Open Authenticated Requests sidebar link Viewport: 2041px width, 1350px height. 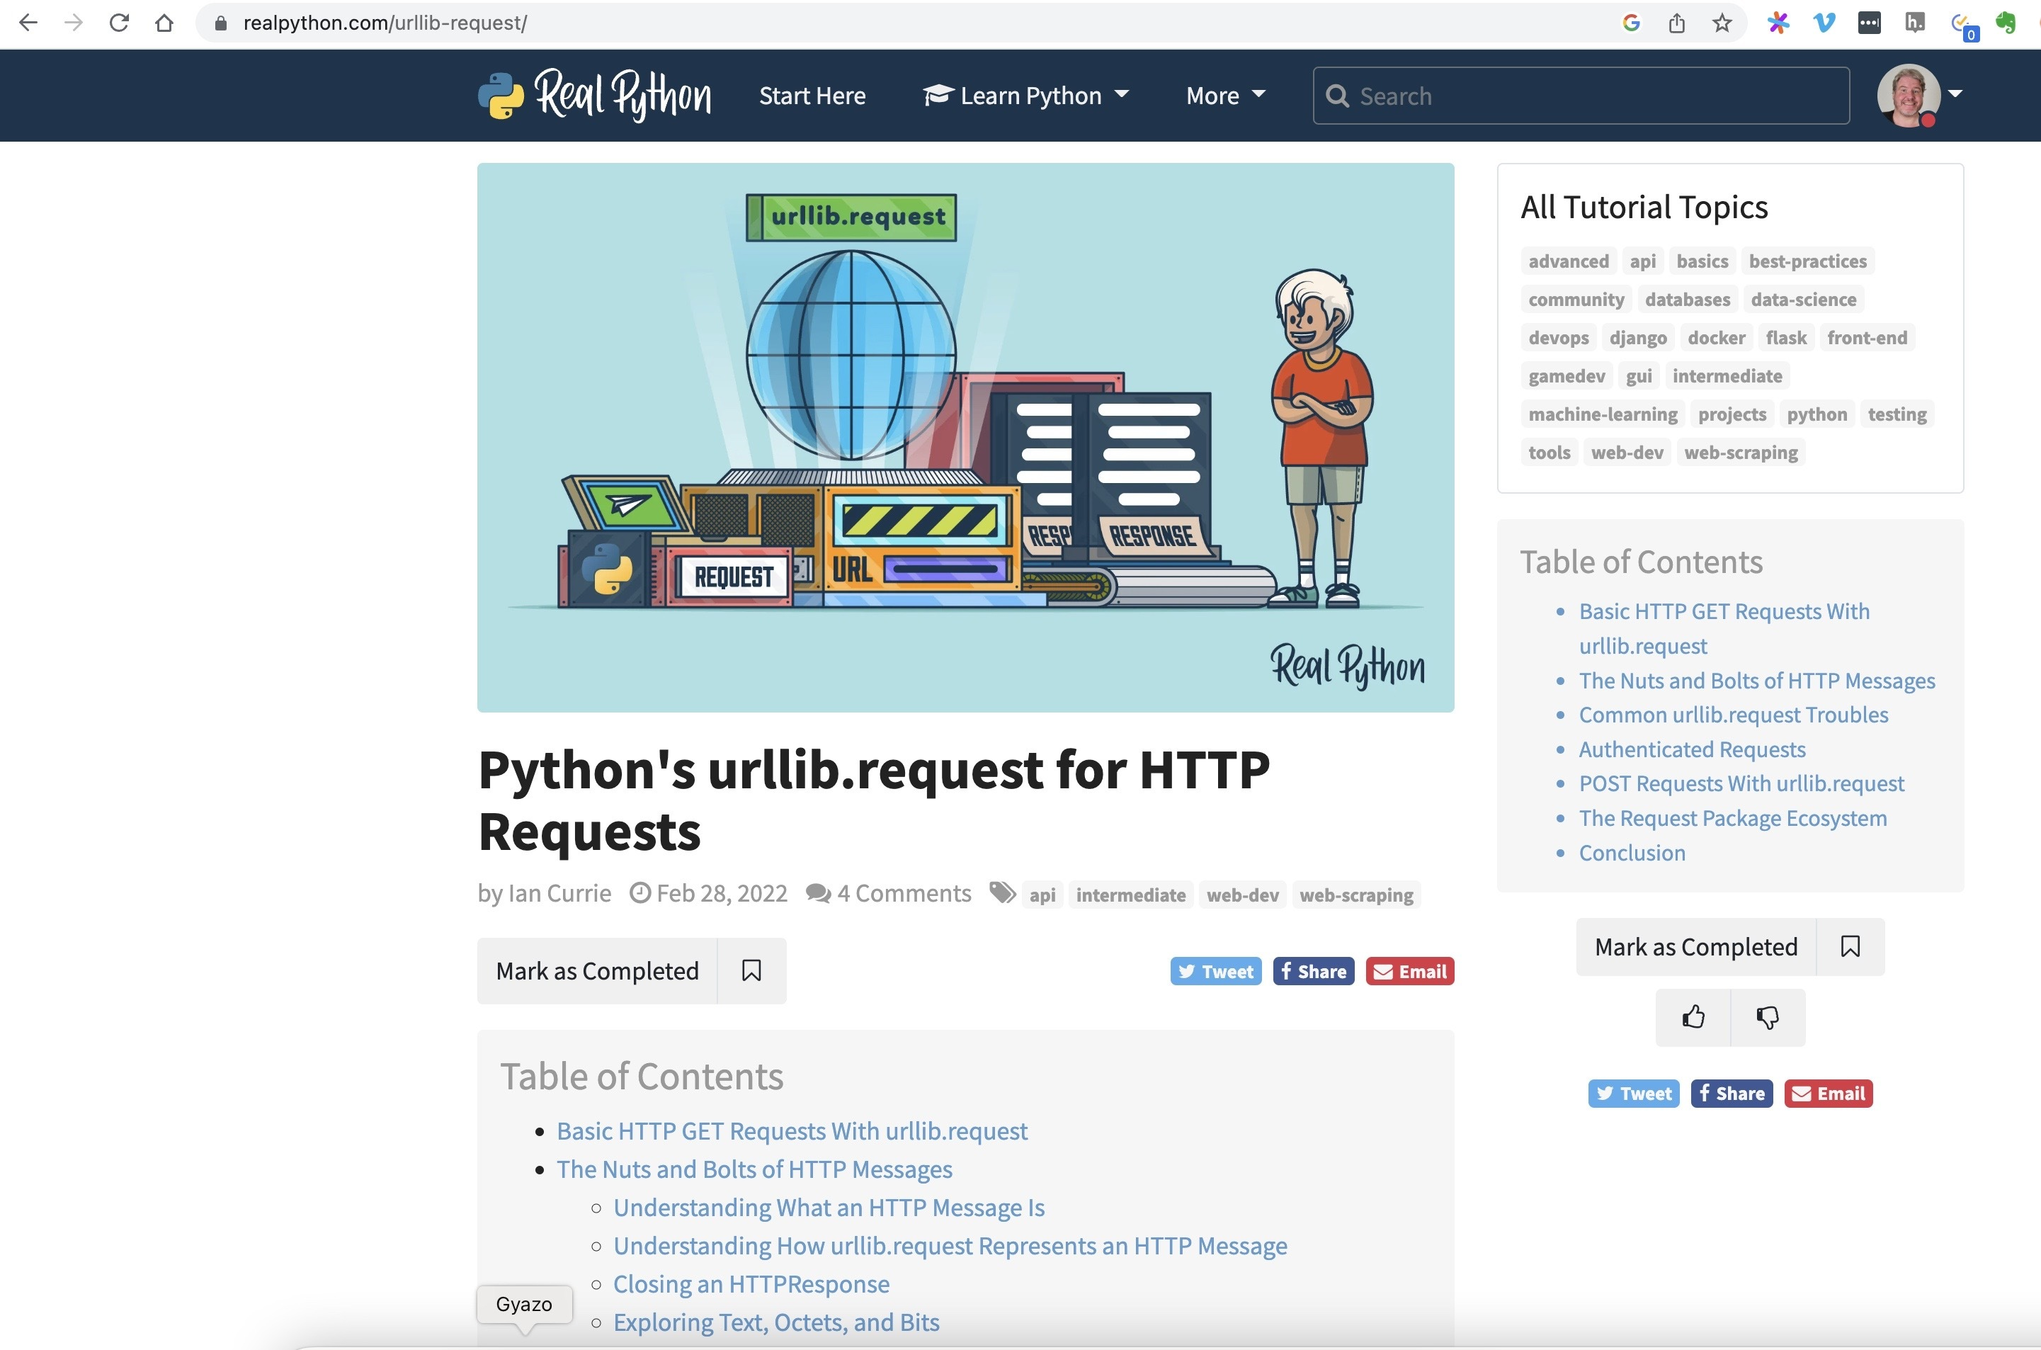tap(1691, 749)
